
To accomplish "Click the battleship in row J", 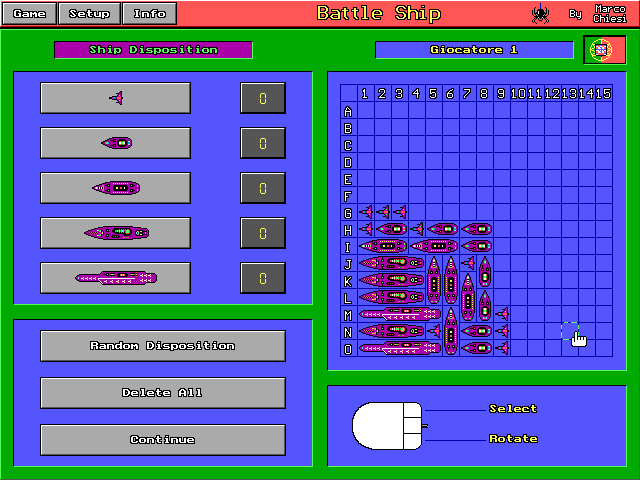I will pyautogui.click(x=391, y=263).
